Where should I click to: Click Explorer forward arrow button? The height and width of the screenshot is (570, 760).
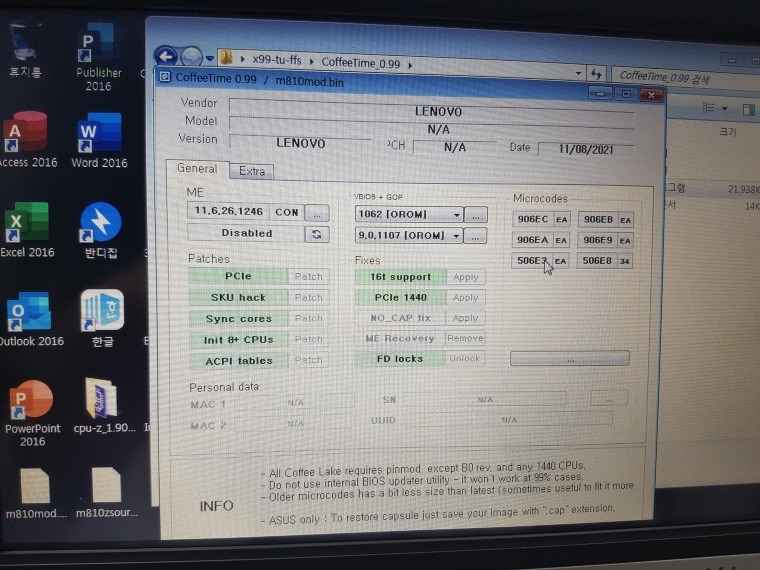click(191, 57)
